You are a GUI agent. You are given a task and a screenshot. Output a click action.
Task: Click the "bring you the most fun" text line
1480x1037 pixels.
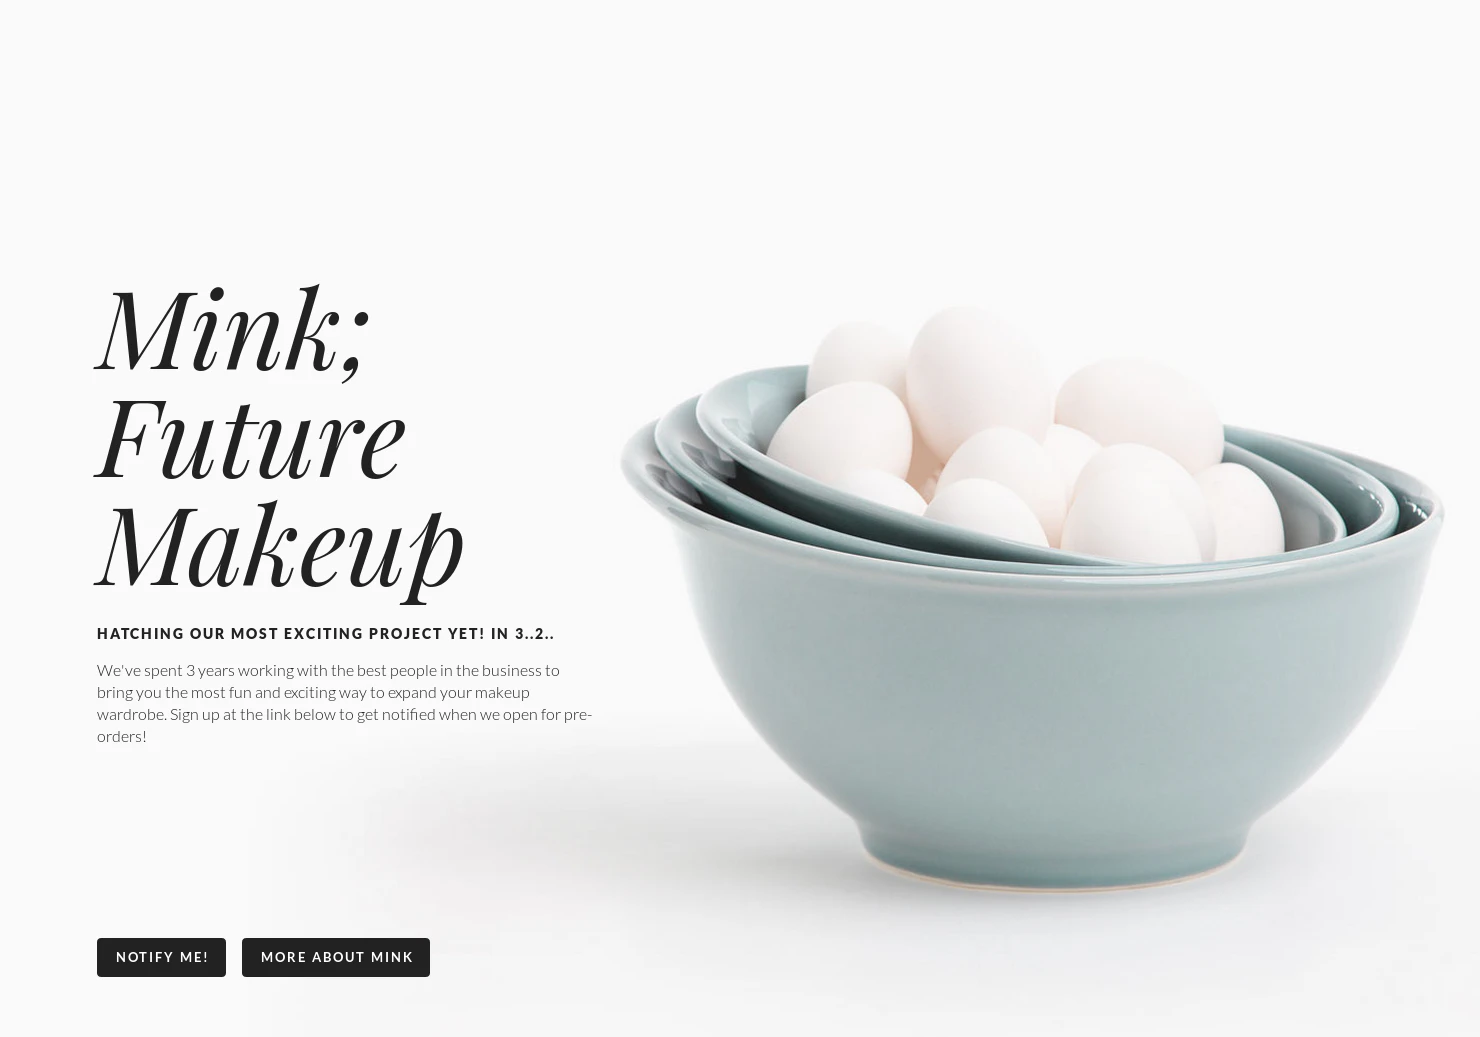point(313,692)
